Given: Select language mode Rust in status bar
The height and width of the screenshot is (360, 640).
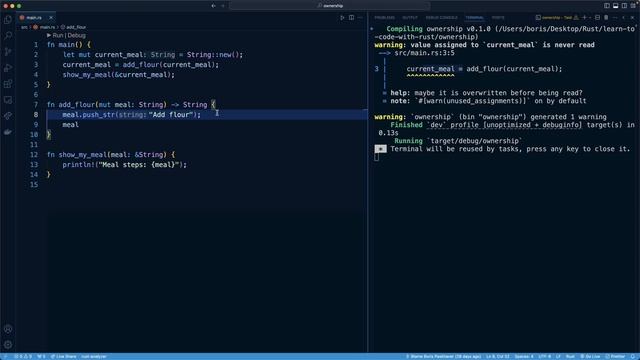Looking at the screenshot, I should (570, 356).
